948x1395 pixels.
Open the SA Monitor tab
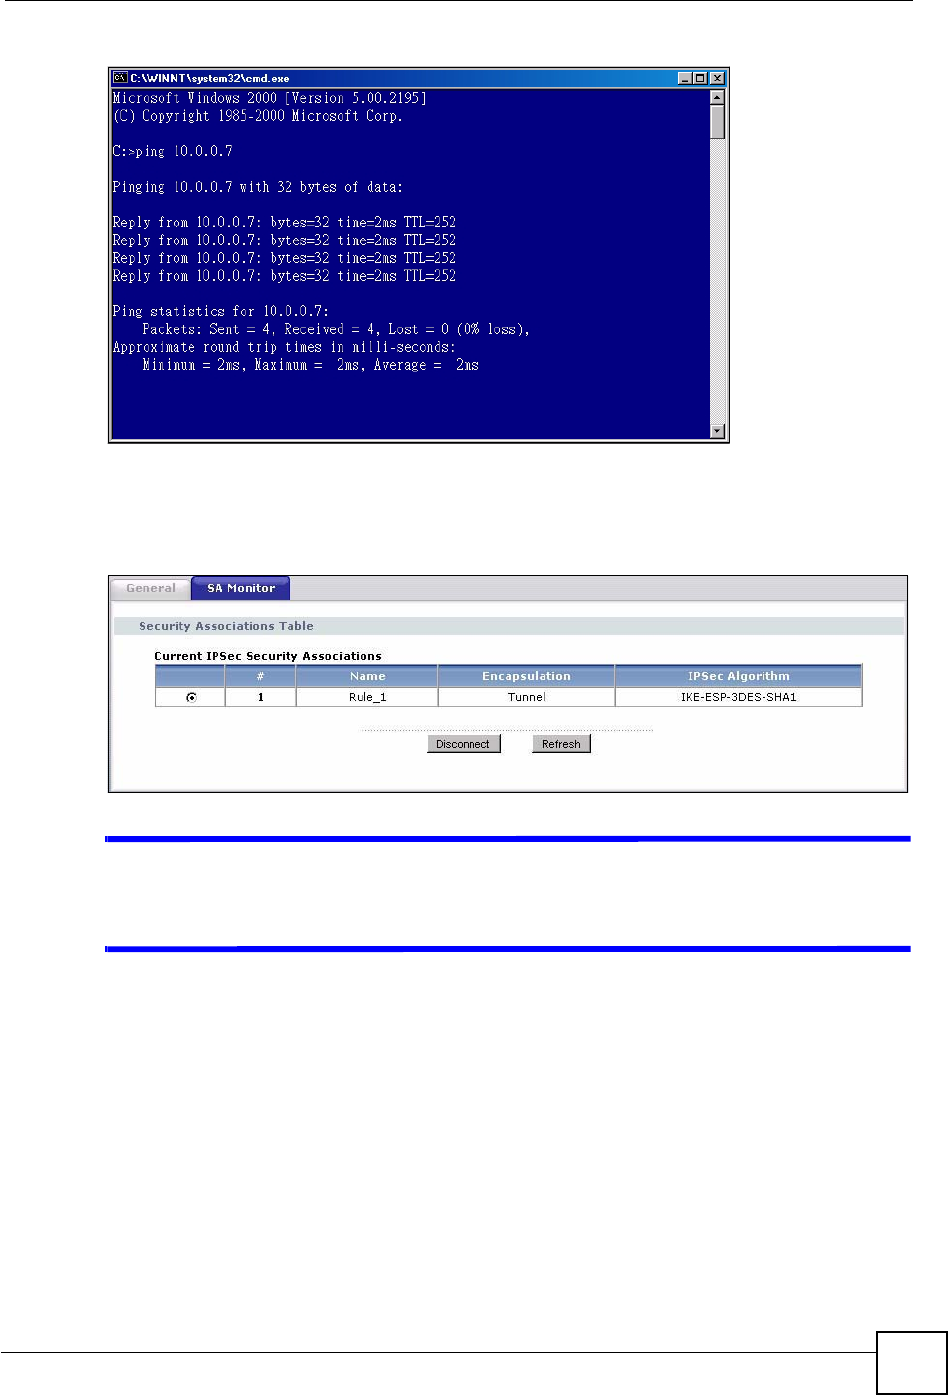(x=241, y=588)
